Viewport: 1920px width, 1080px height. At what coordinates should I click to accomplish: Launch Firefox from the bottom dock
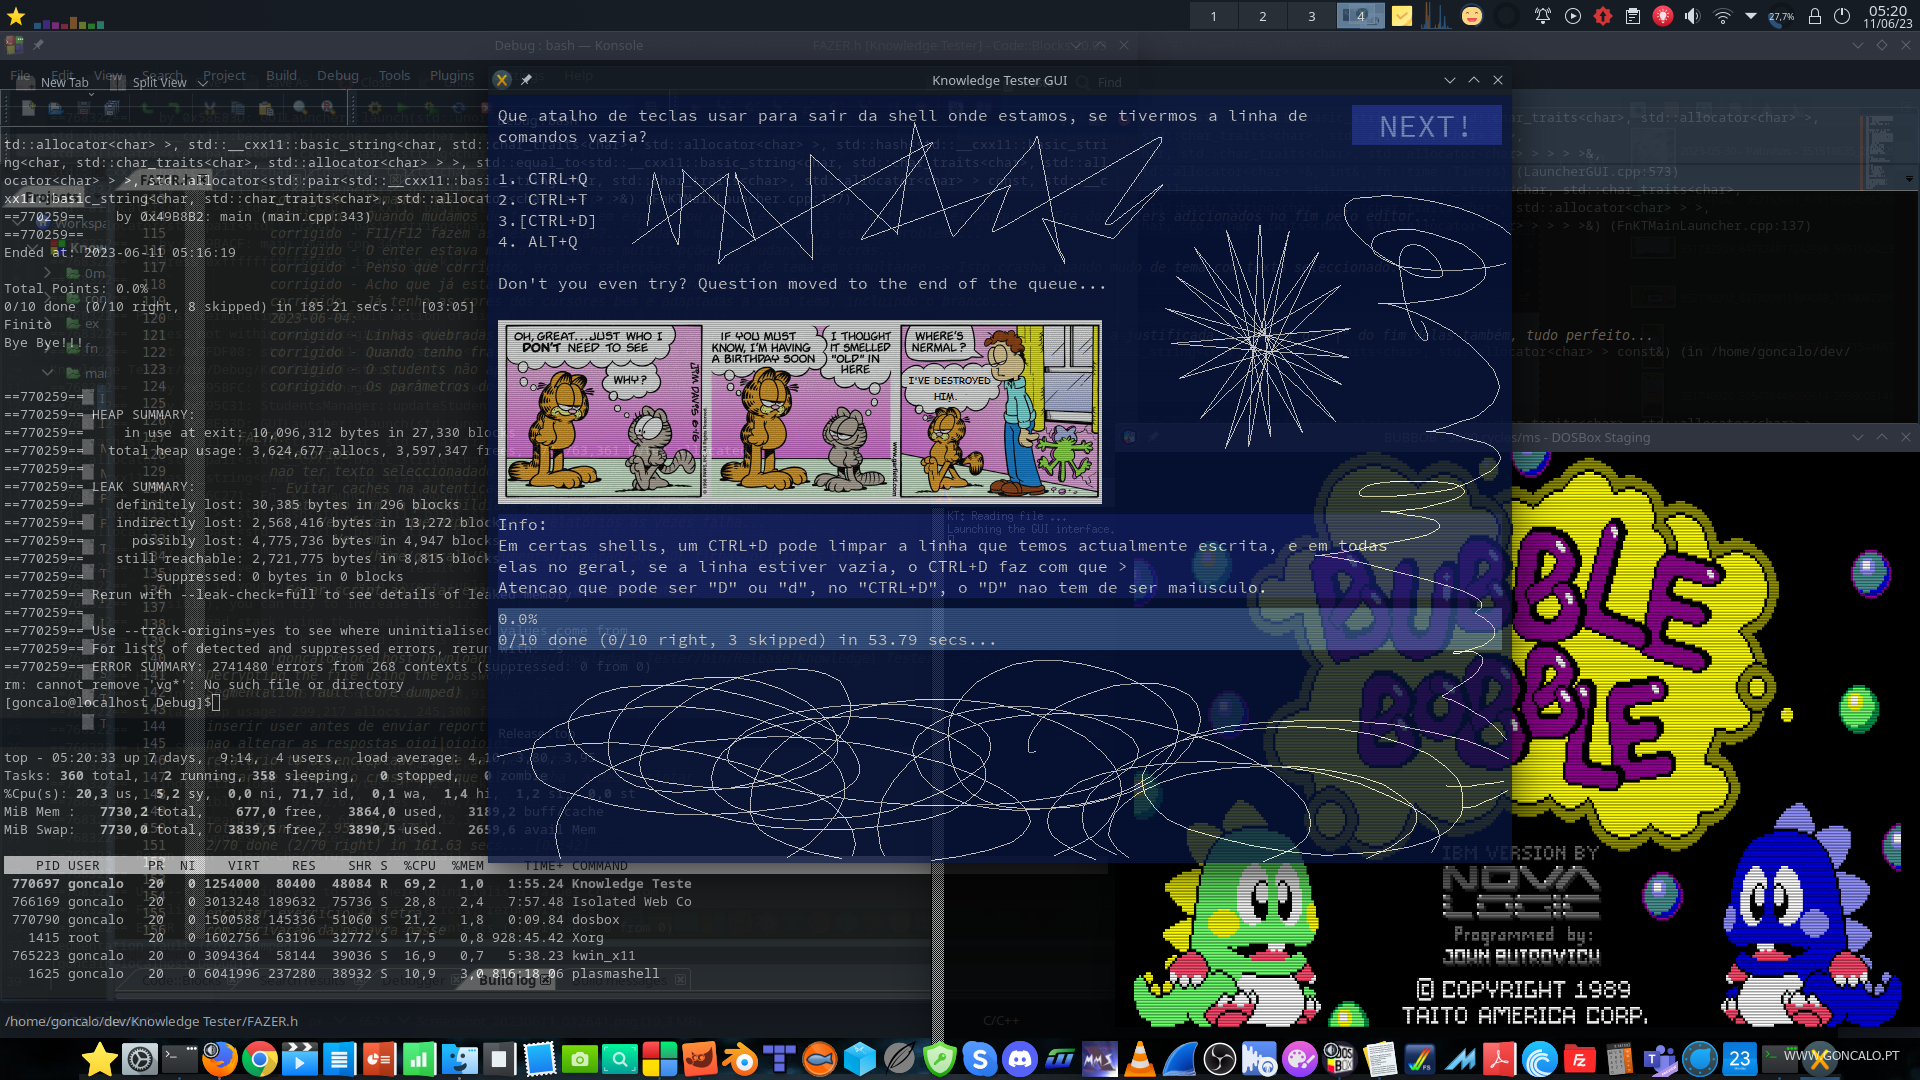click(219, 1059)
